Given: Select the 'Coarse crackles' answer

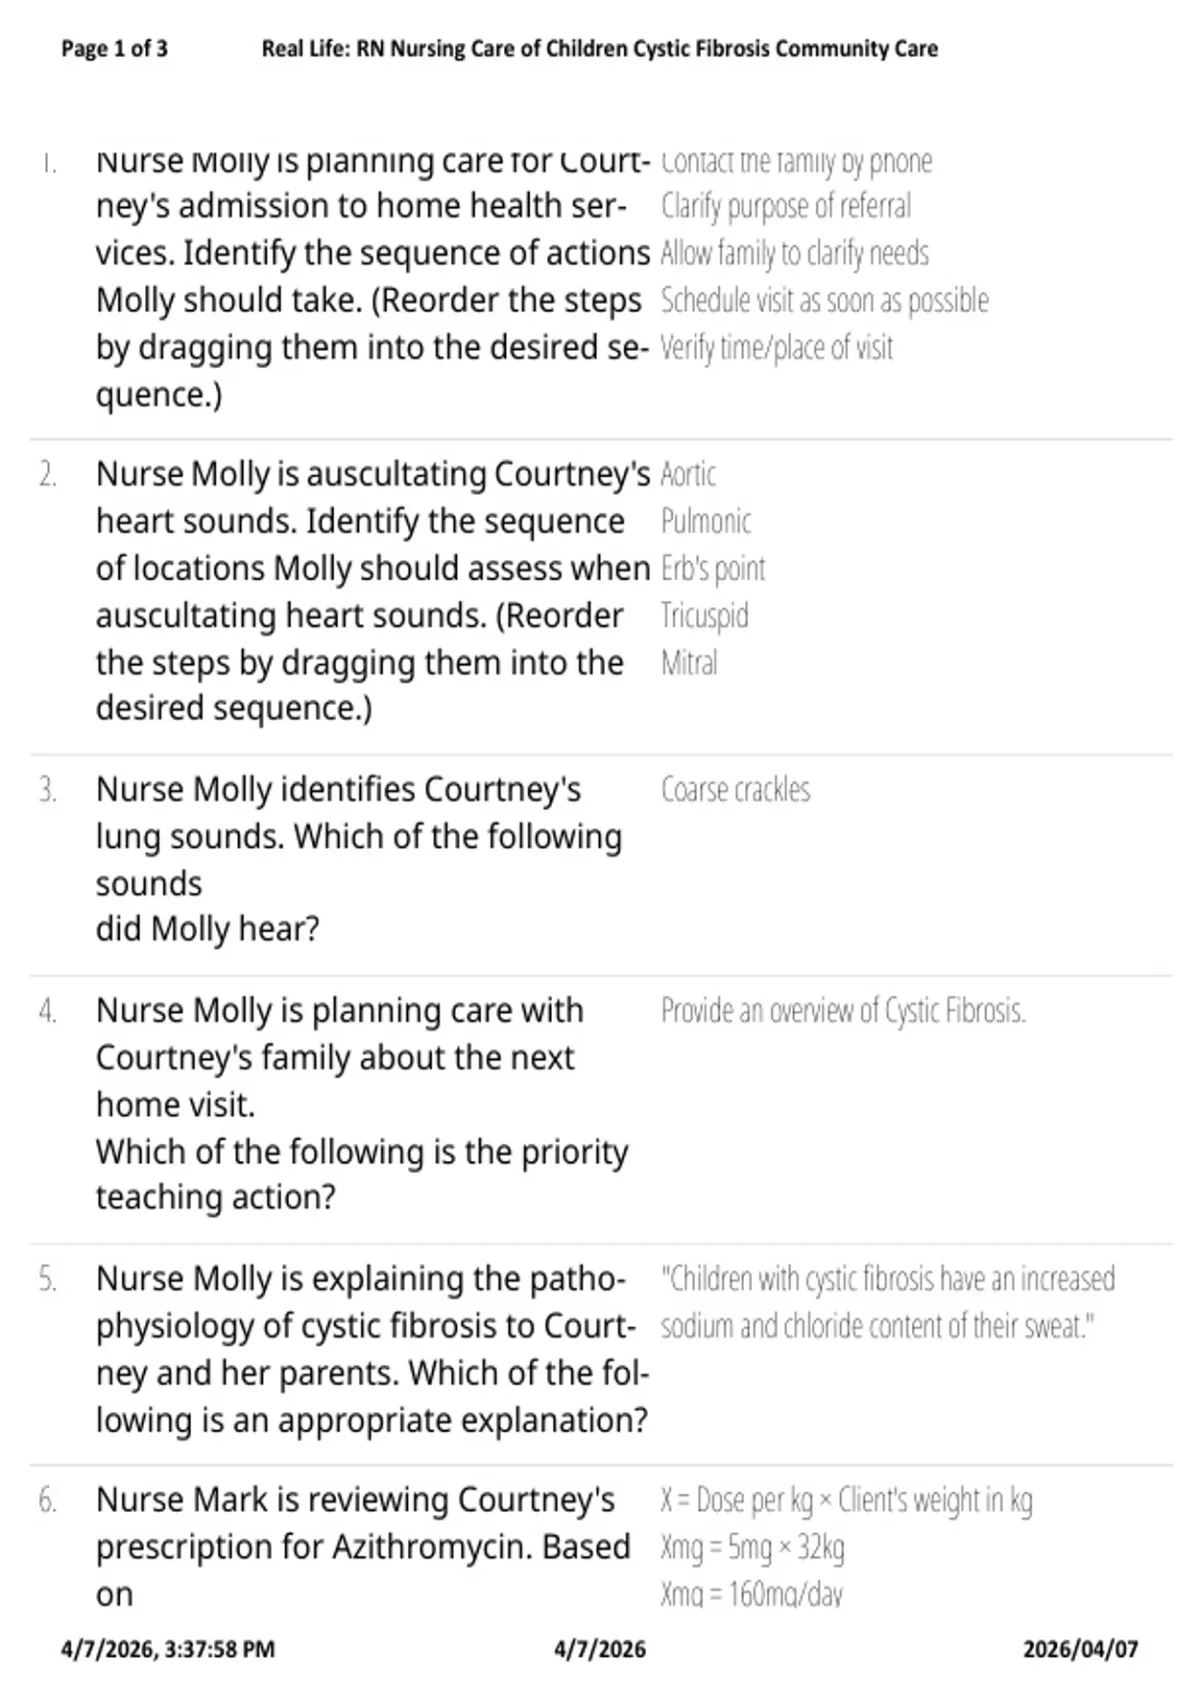Looking at the screenshot, I should click(736, 790).
